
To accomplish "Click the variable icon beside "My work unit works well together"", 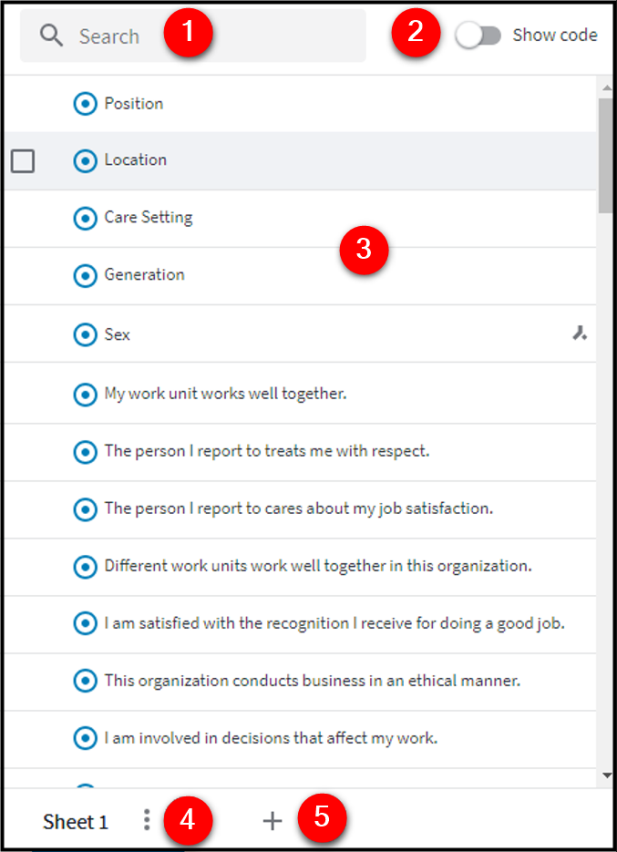I will tap(86, 394).
